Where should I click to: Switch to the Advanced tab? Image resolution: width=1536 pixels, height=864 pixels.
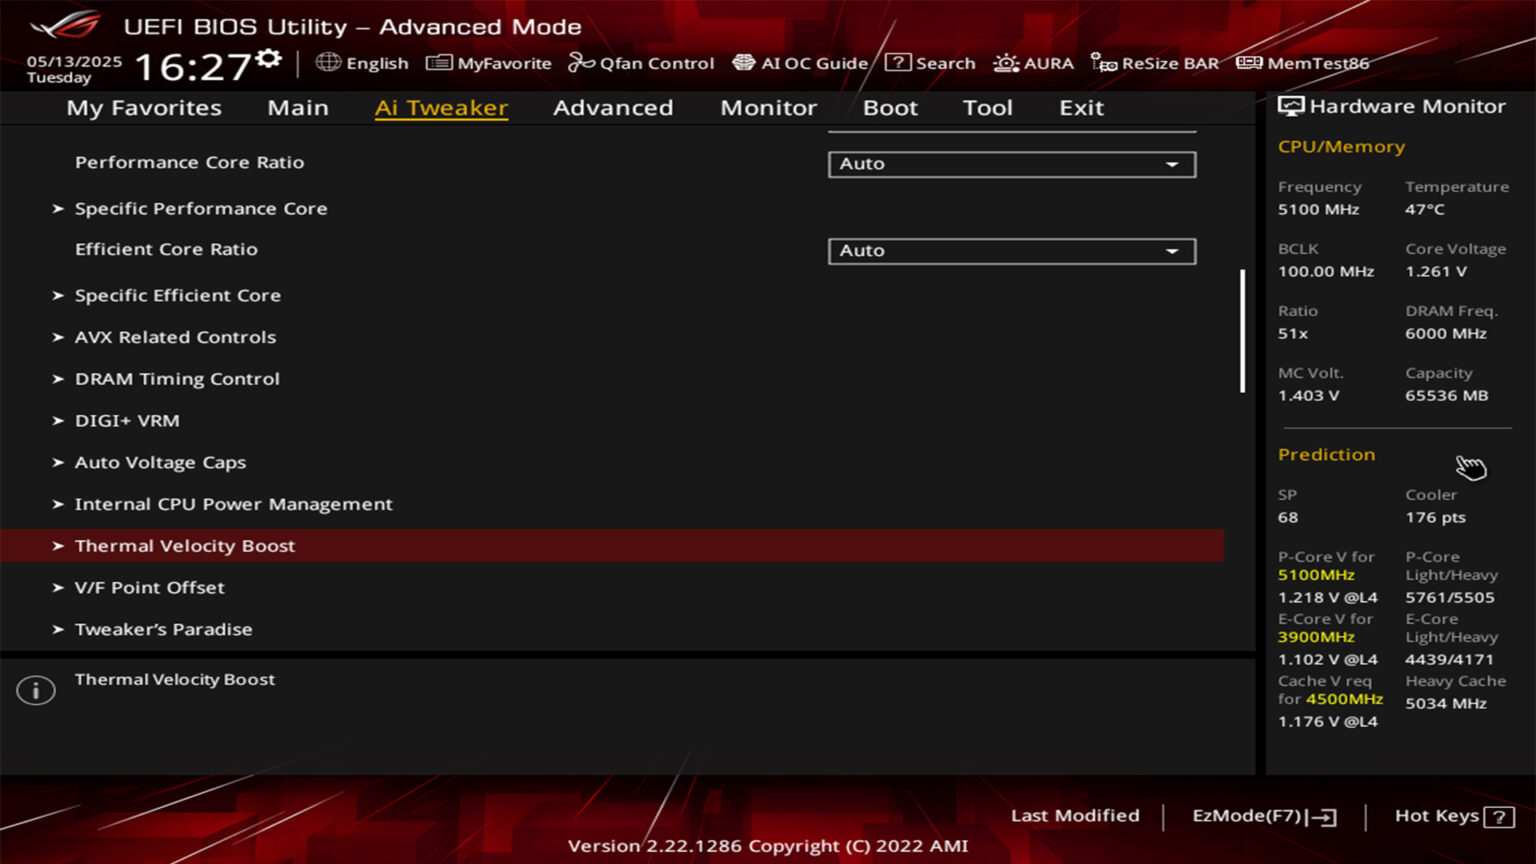(x=613, y=107)
